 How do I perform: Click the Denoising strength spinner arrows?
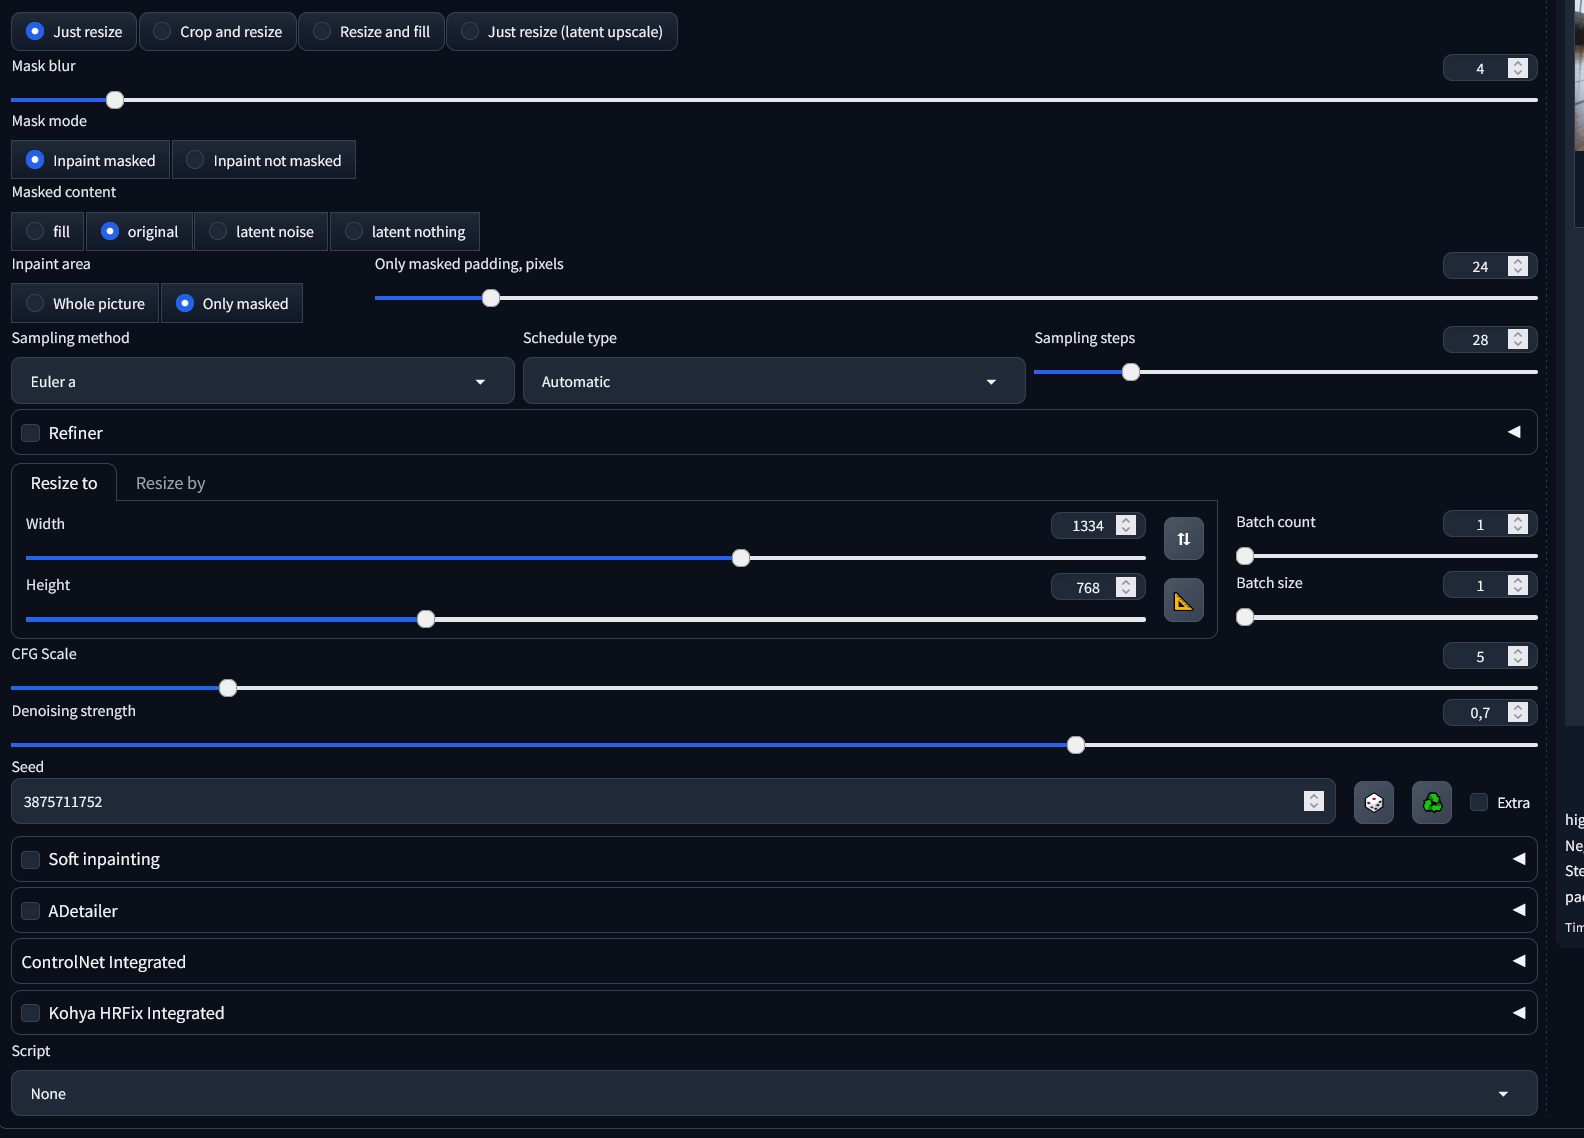[x=1518, y=712]
